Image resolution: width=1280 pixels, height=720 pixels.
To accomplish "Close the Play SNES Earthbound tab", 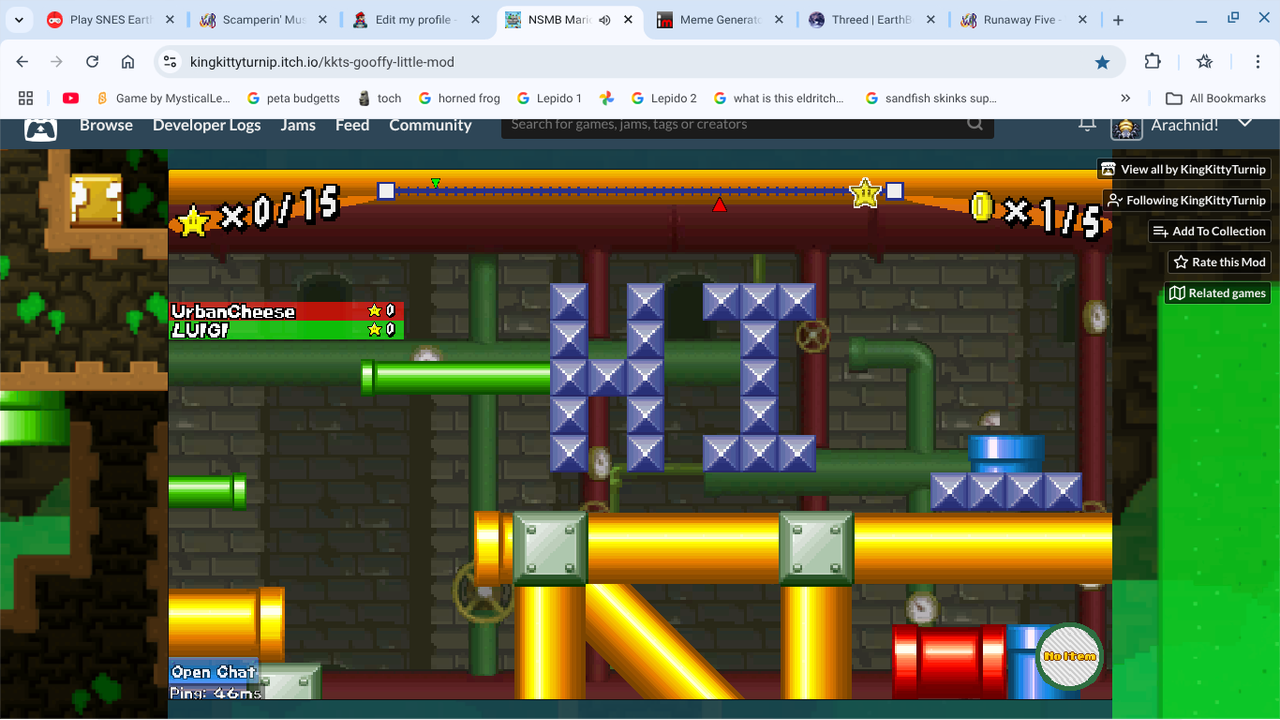I will click(x=169, y=20).
